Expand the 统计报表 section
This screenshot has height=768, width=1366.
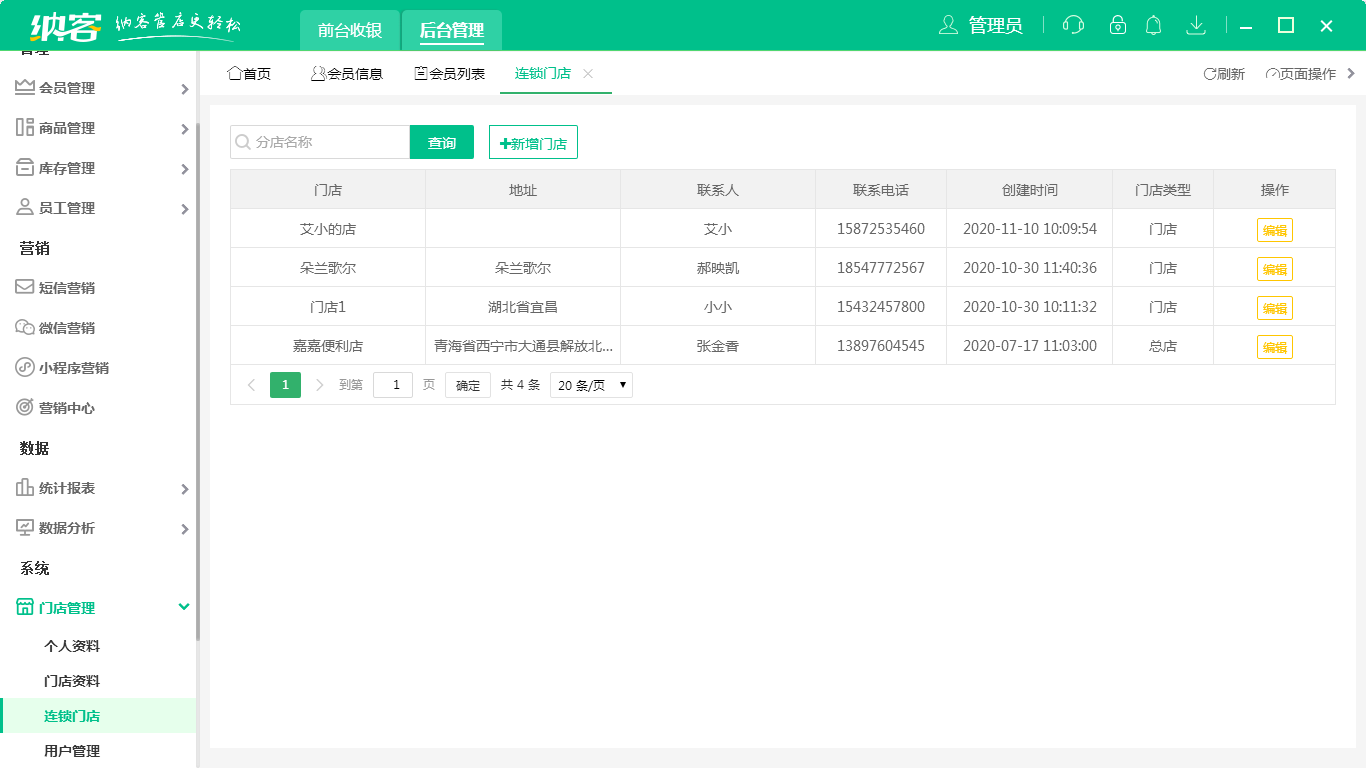[100, 488]
